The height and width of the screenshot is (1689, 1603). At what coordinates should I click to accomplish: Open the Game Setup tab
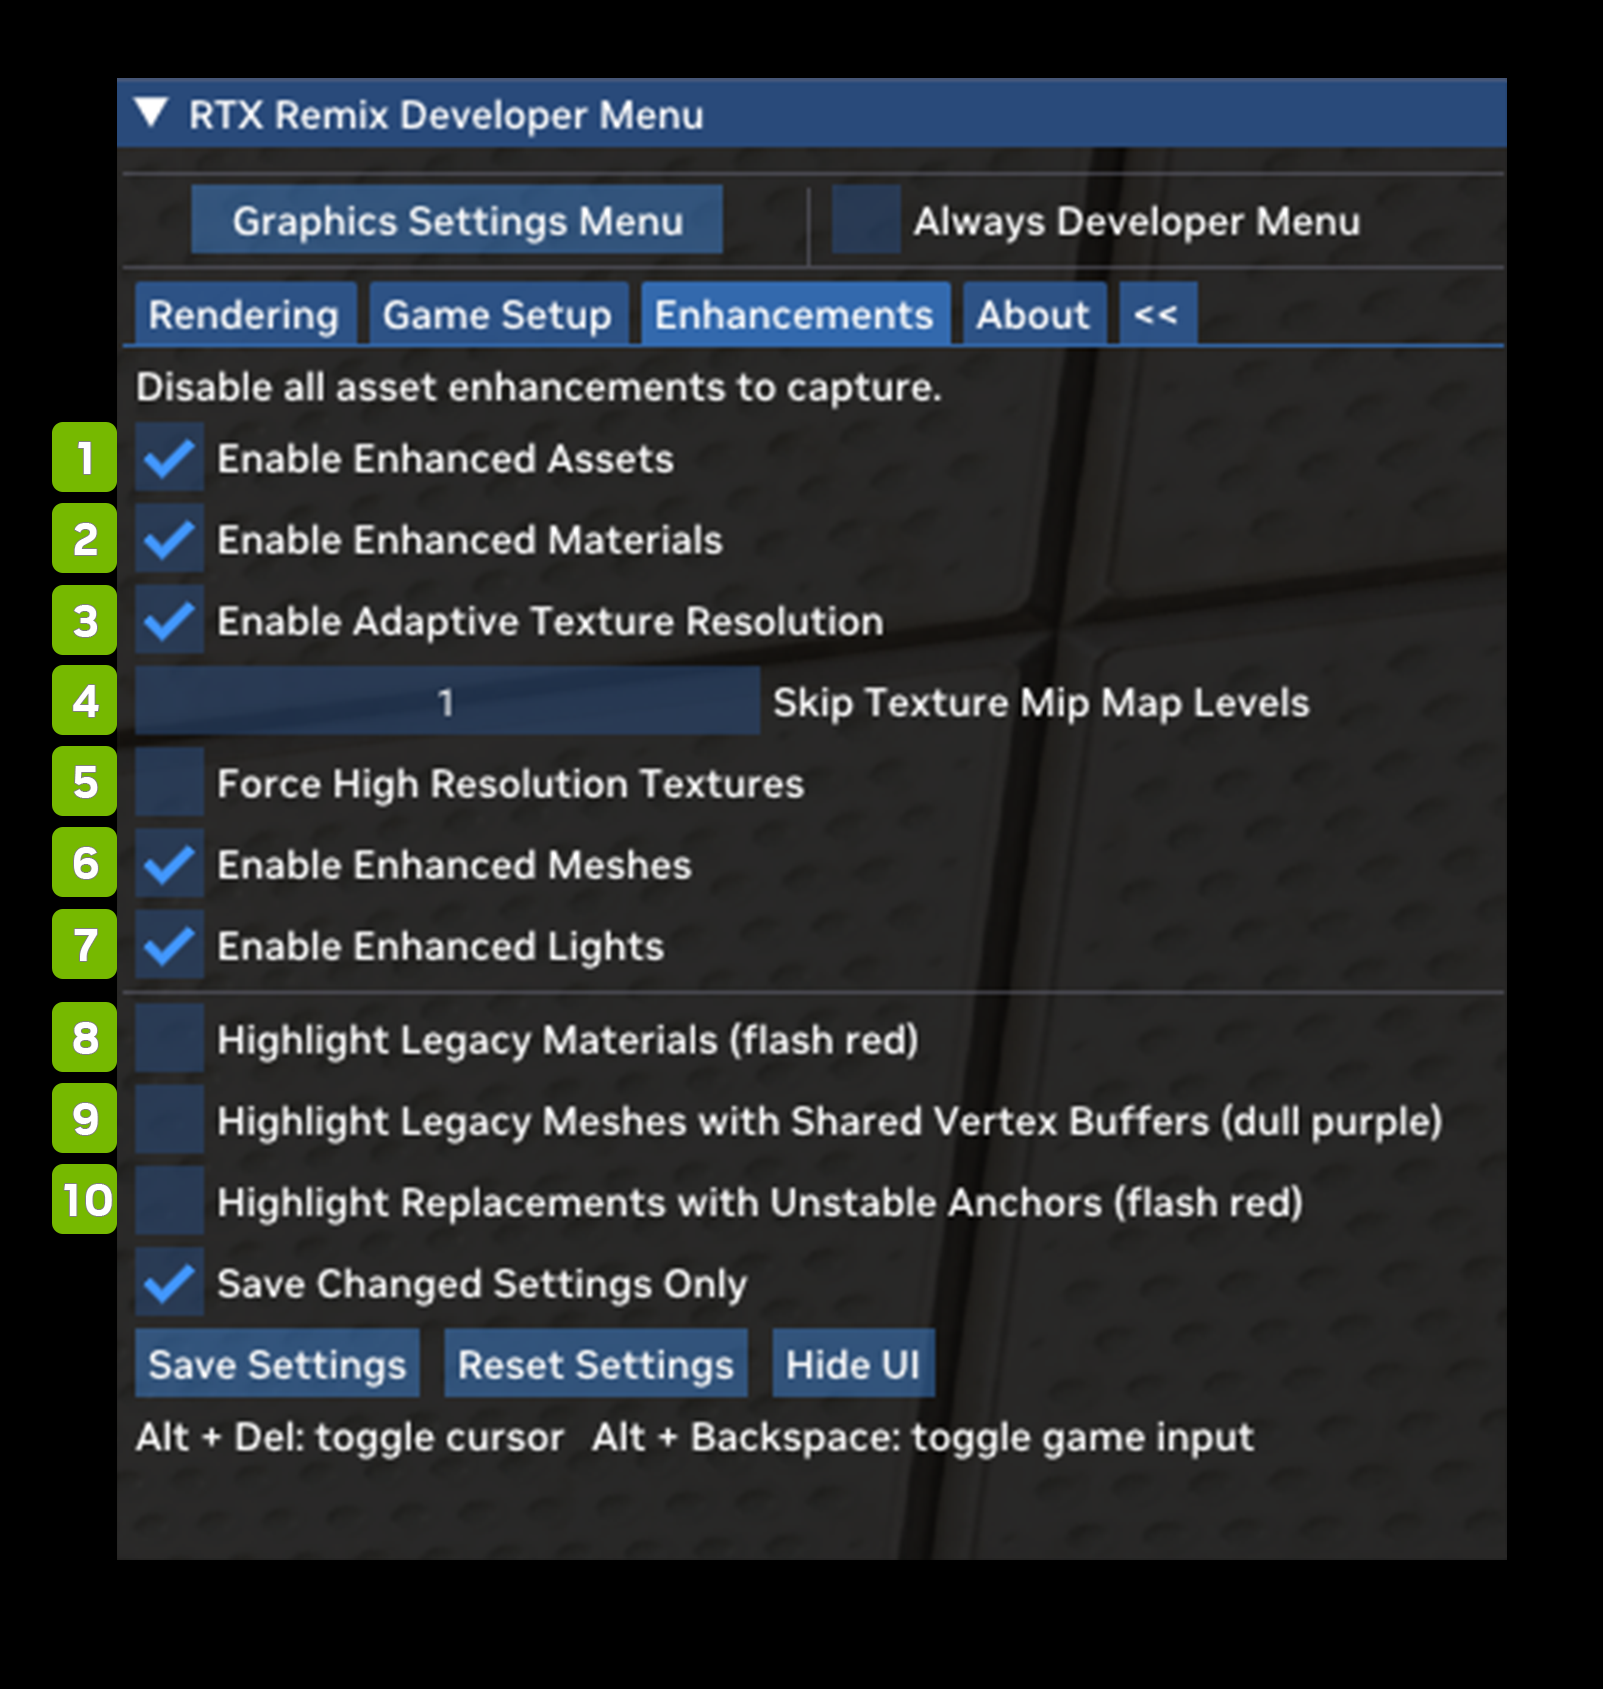[497, 315]
